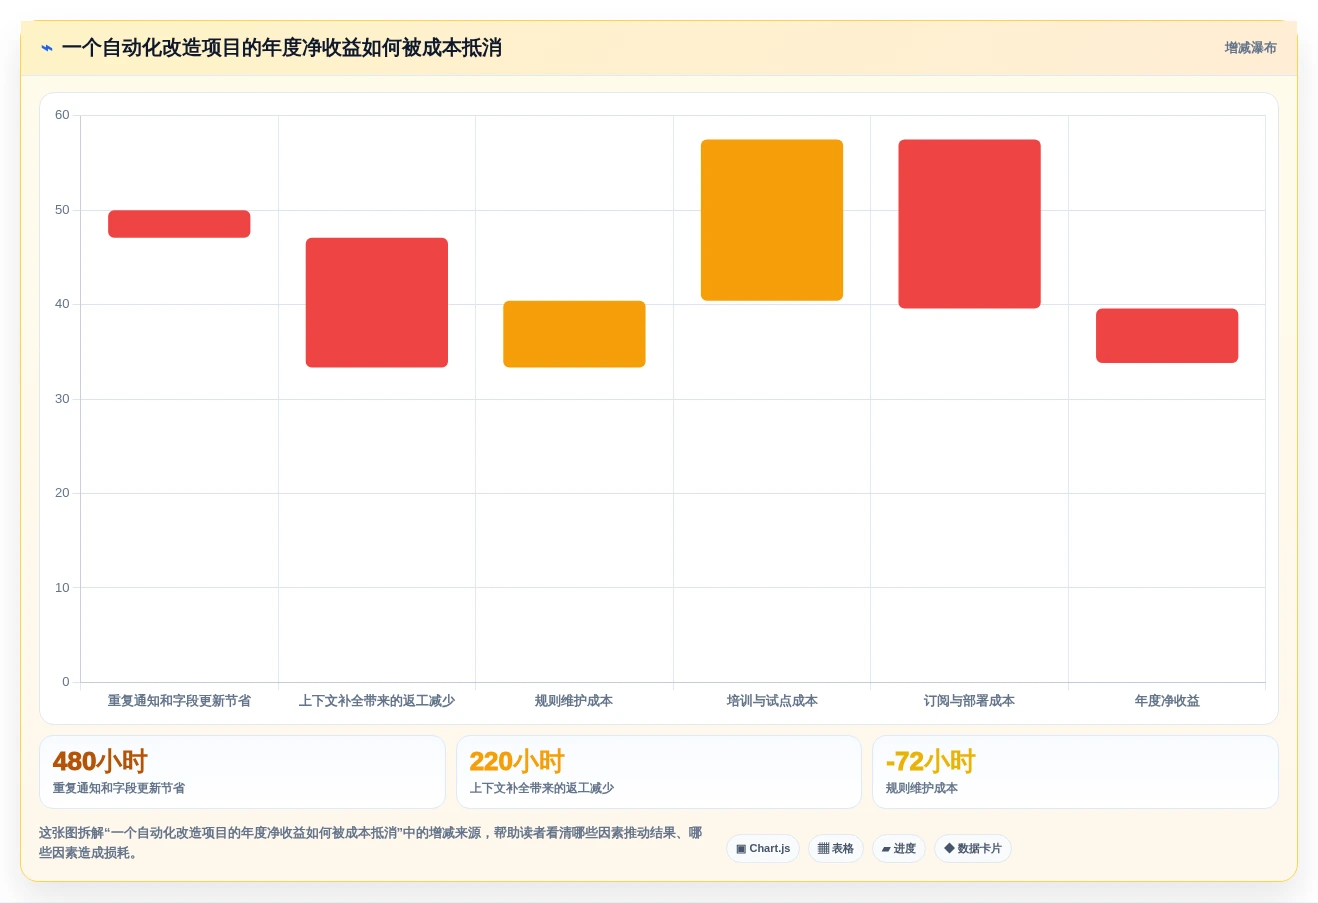1318x903 pixels.
Task: Click the axis label 订阅与部署成本
Action: coord(969,701)
